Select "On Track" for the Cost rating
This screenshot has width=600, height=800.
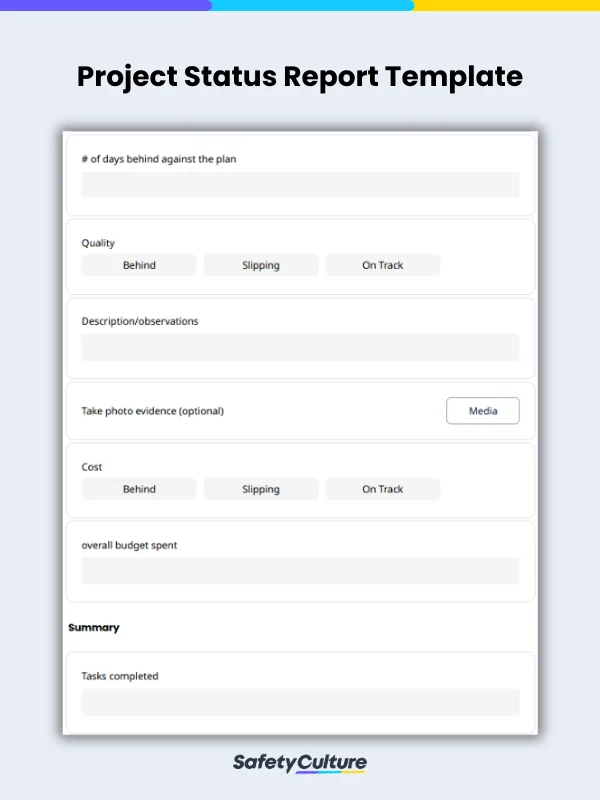click(x=382, y=489)
